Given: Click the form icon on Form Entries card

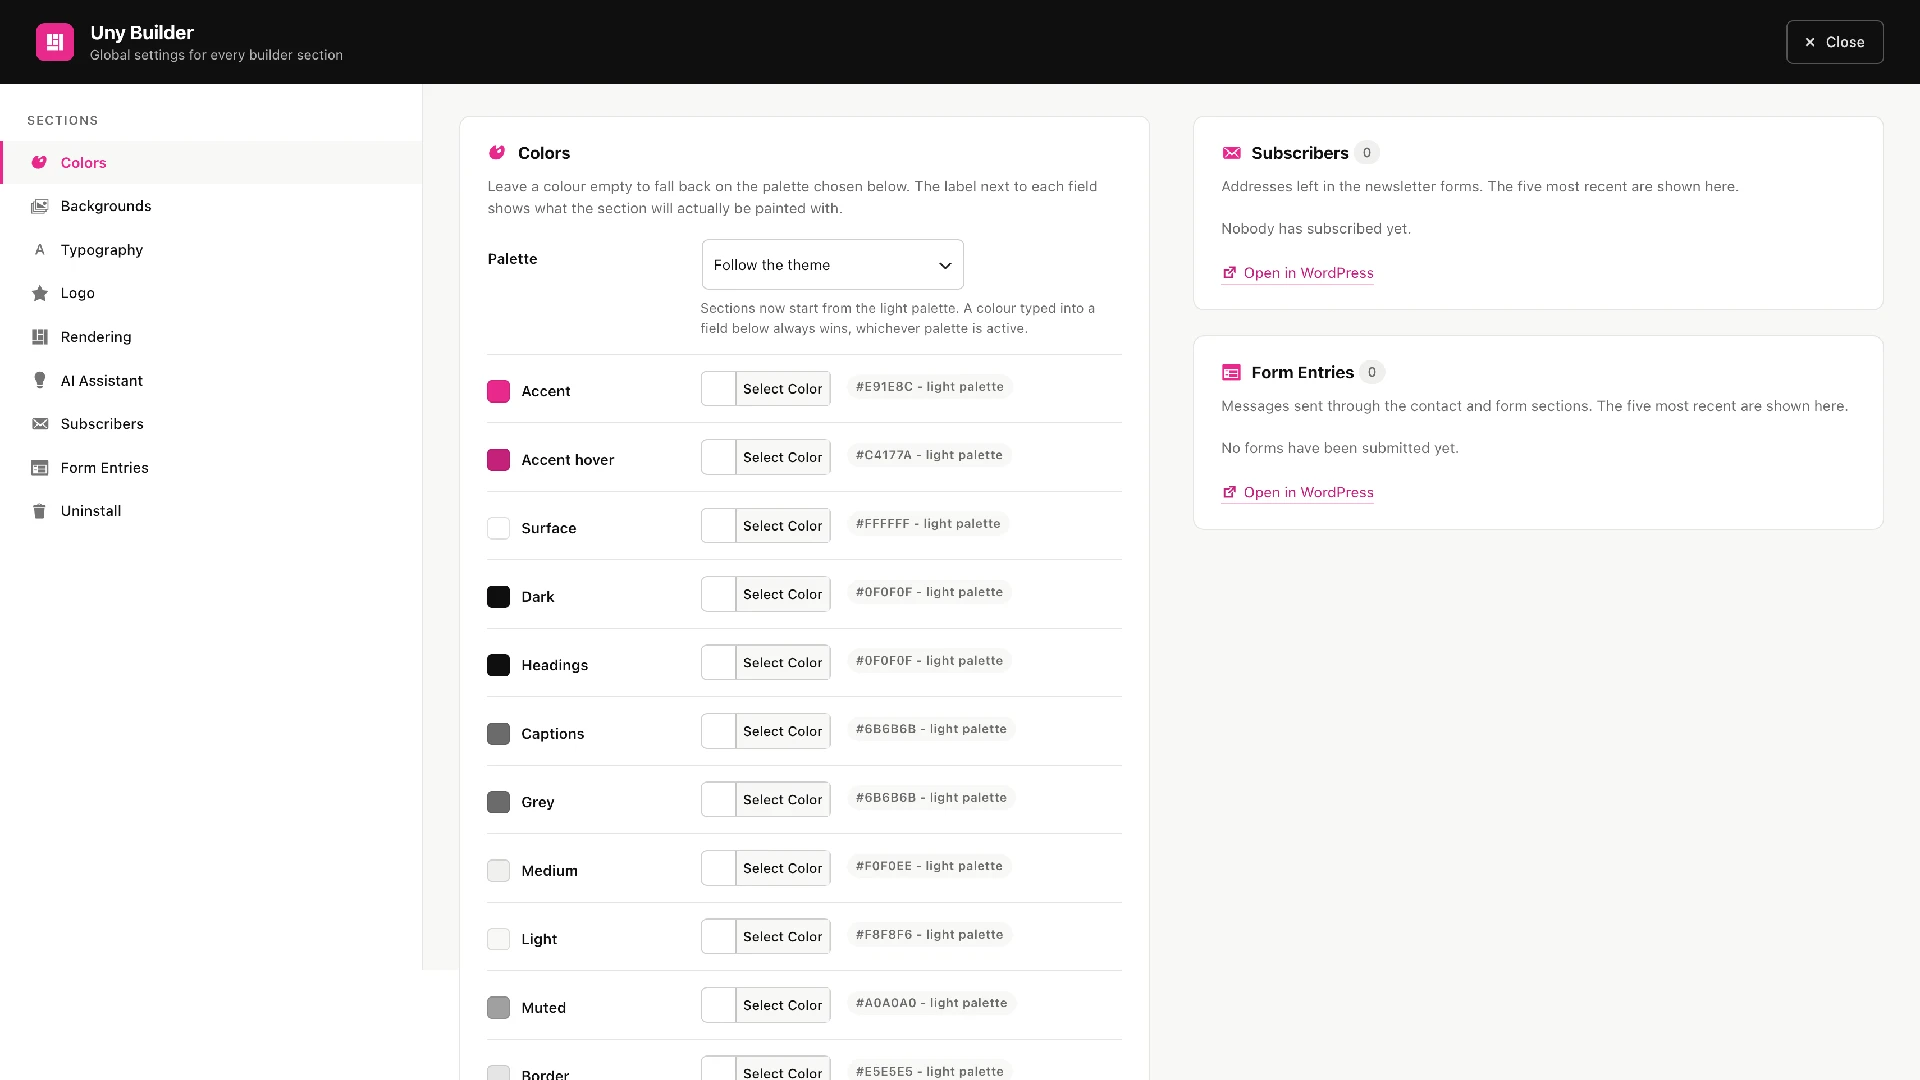Looking at the screenshot, I should click(1231, 372).
